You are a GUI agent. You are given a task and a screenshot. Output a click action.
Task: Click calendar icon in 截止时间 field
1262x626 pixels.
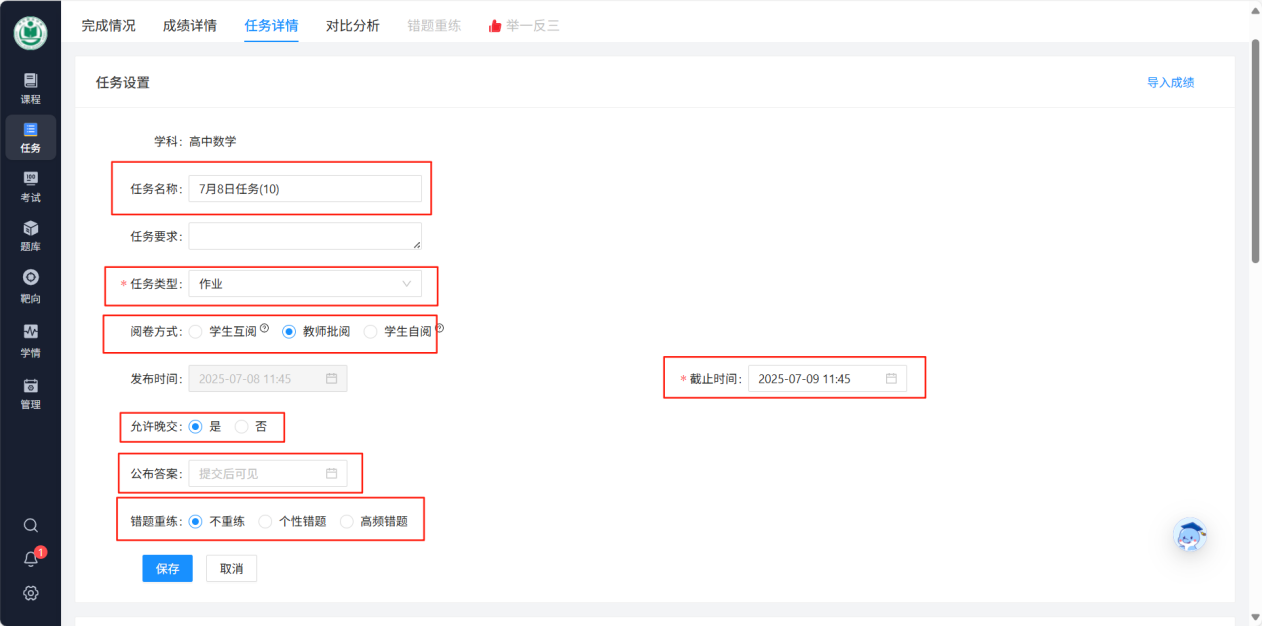click(x=891, y=379)
